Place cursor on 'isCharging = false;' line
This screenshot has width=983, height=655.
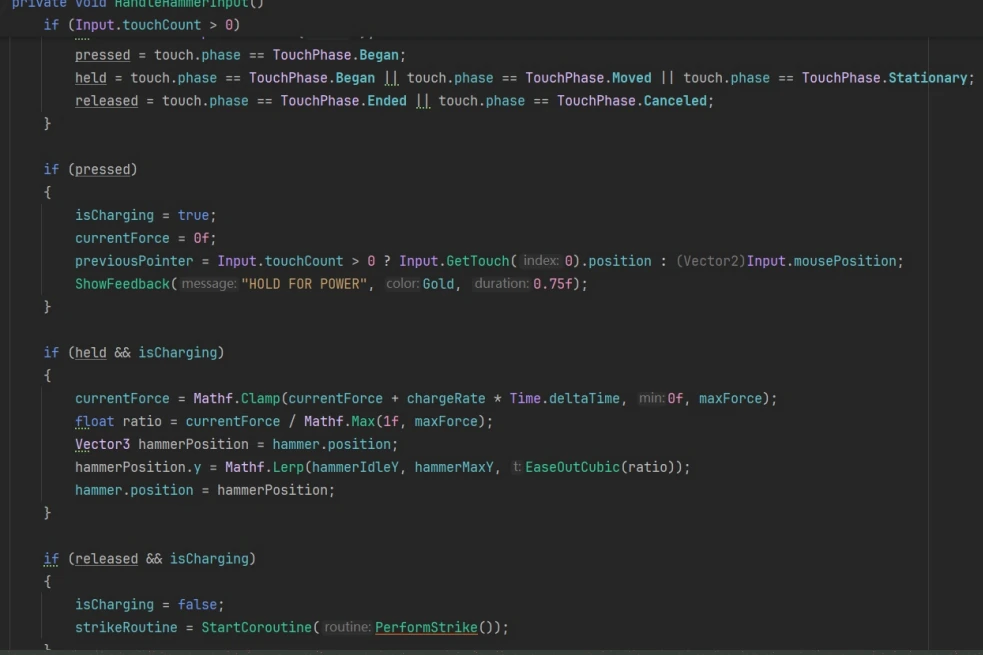coord(149,604)
